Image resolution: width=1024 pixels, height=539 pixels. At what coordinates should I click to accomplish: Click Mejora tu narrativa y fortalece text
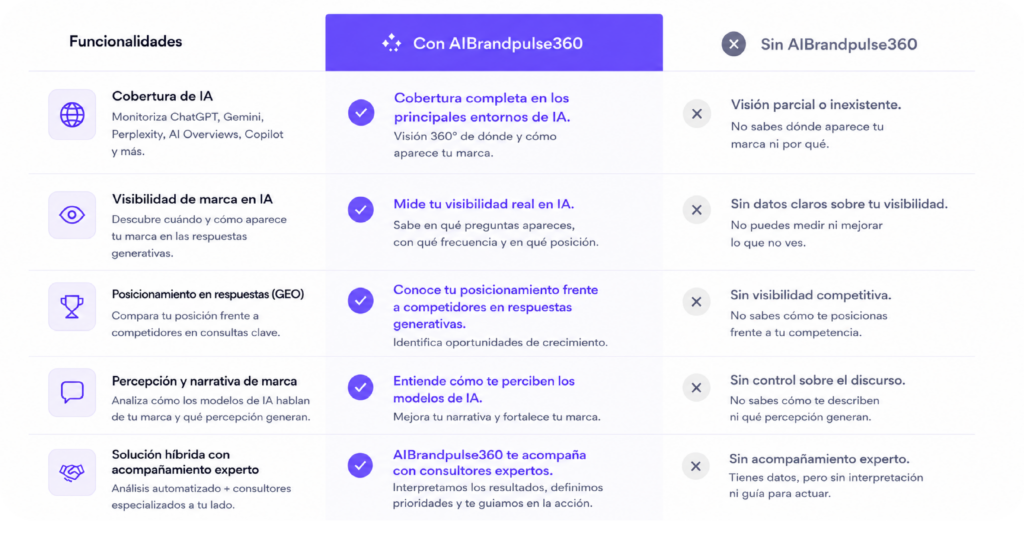(496, 417)
